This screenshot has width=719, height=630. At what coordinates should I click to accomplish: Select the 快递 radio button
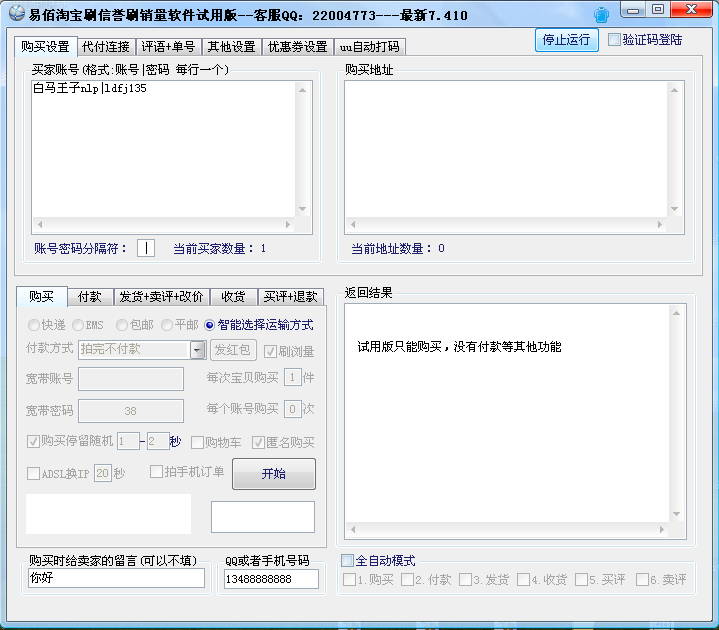coord(33,325)
